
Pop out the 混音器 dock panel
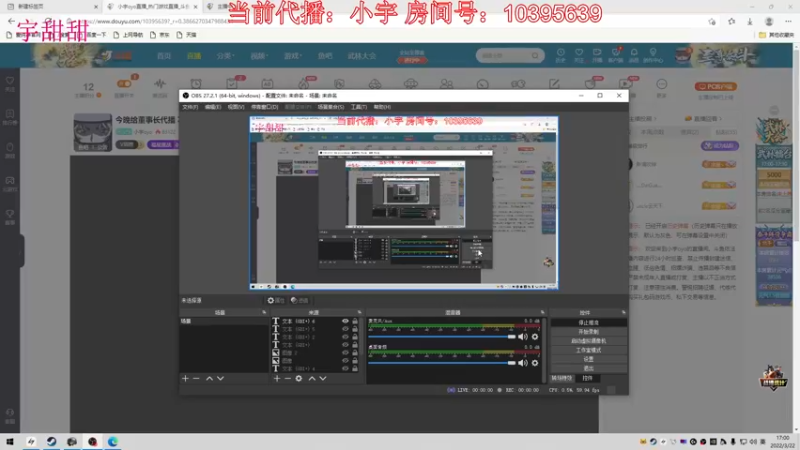[x=542, y=312]
